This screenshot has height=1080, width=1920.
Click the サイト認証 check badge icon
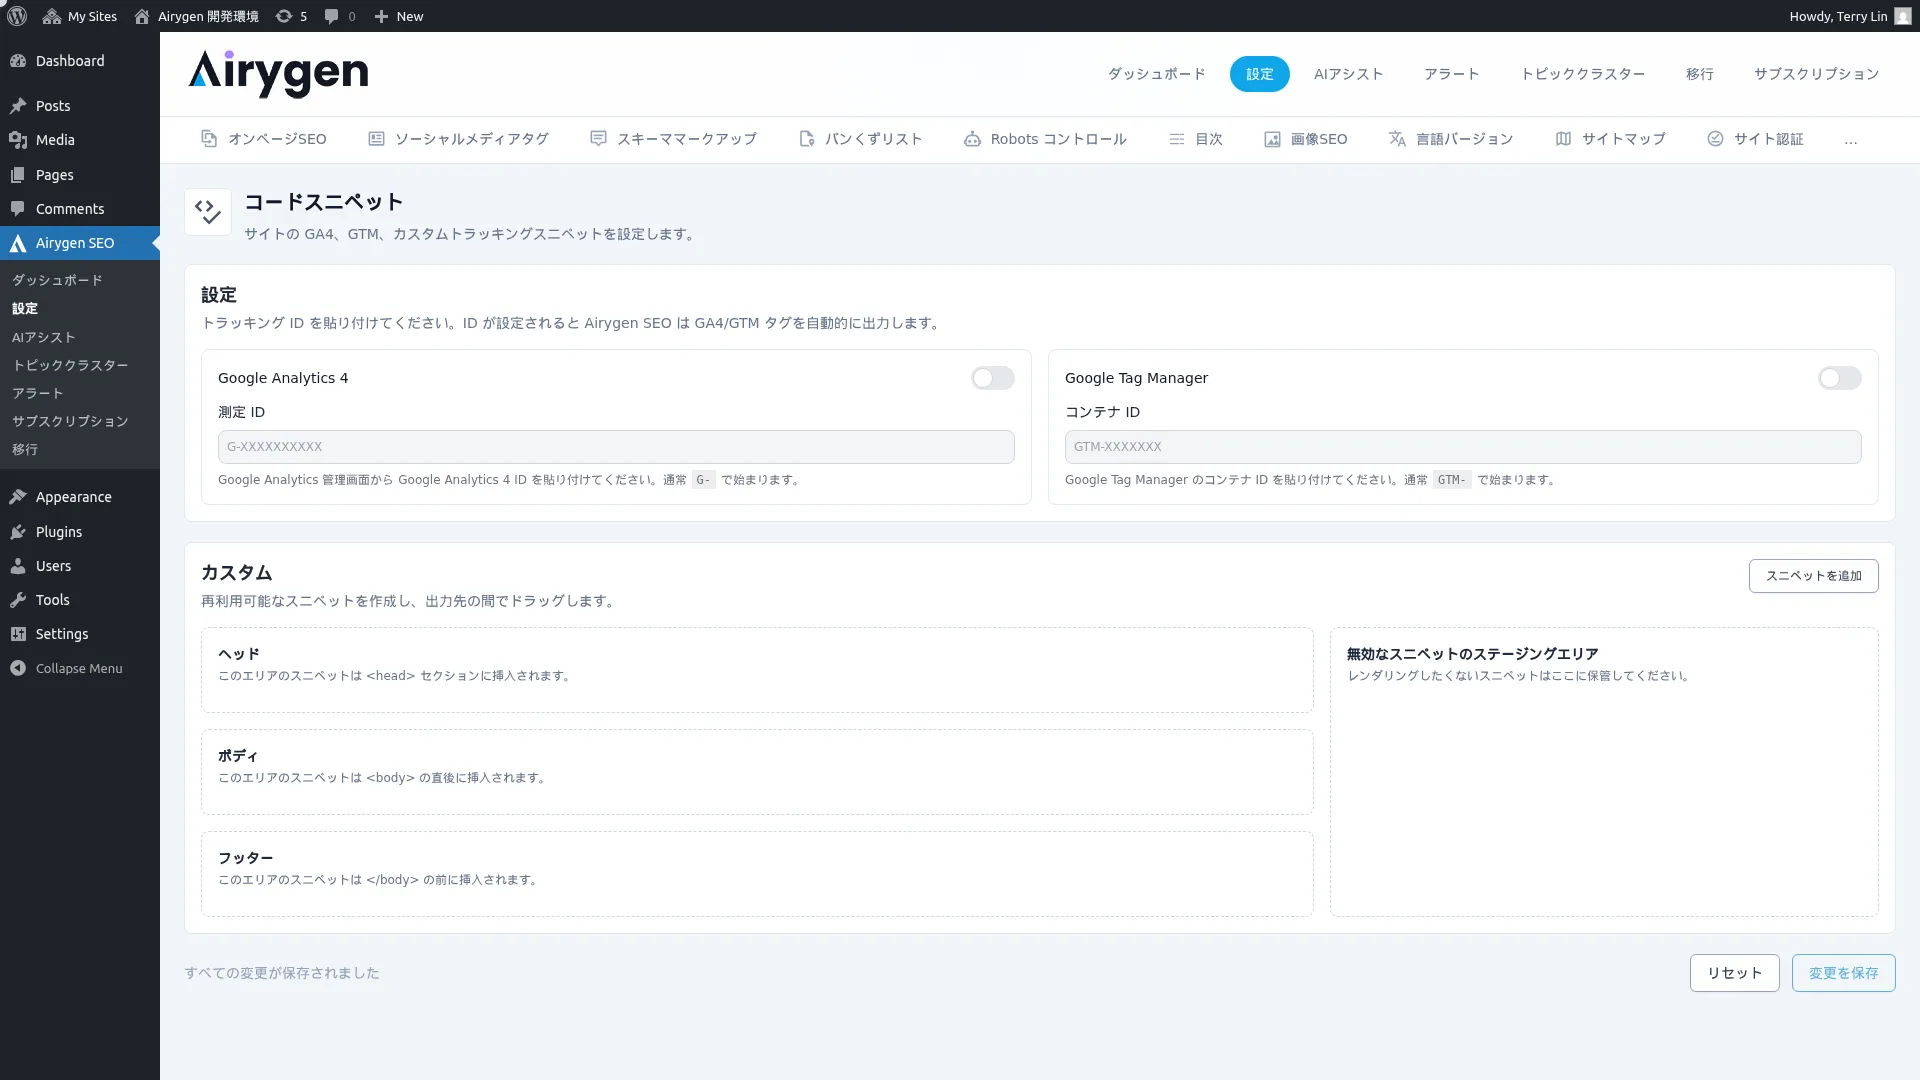click(1715, 139)
